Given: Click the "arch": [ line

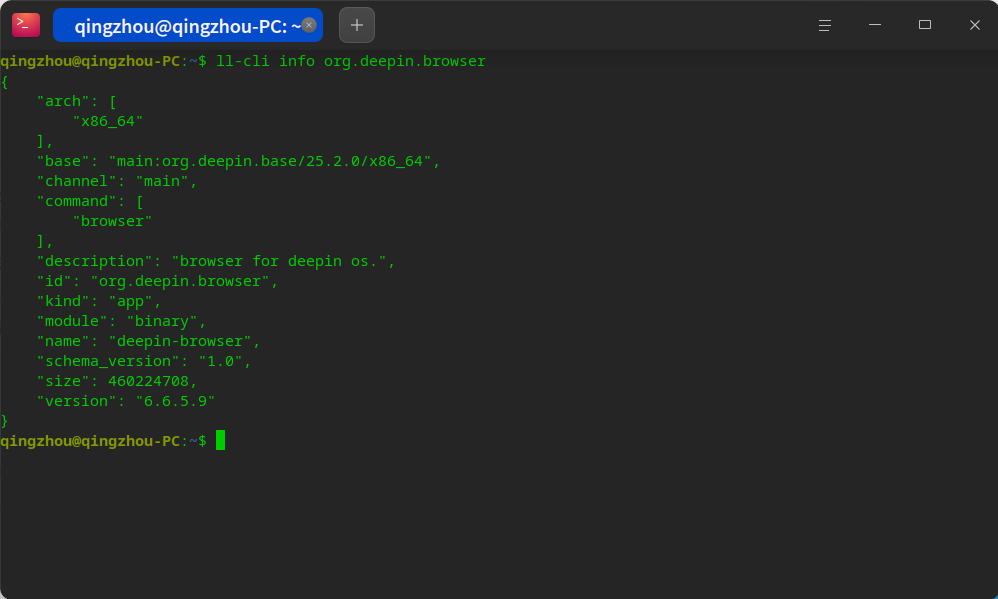Looking at the screenshot, I should pyautogui.click(x=76, y=101).
